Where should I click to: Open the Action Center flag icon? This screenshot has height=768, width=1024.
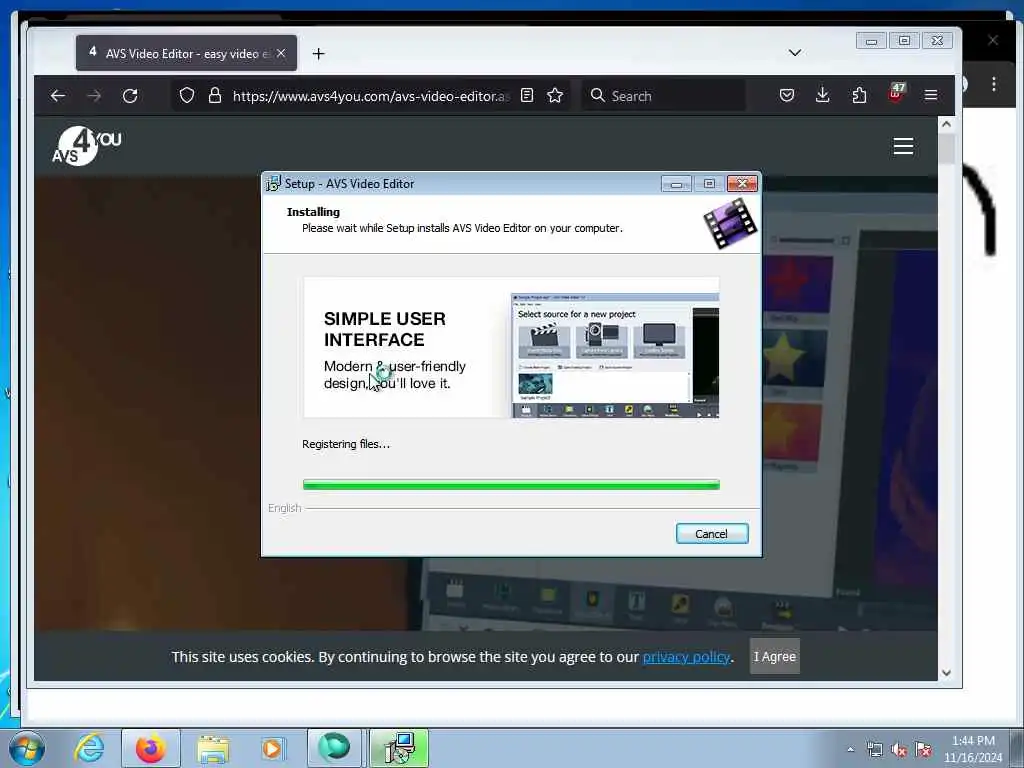point(923,749)
